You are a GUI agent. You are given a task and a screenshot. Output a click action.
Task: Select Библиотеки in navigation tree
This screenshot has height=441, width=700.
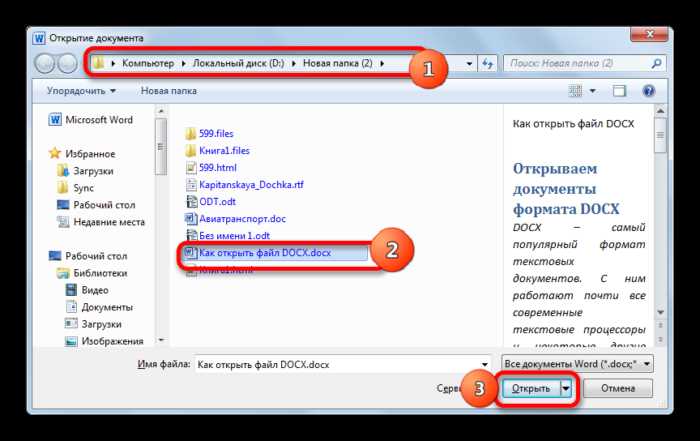(92, 273)
